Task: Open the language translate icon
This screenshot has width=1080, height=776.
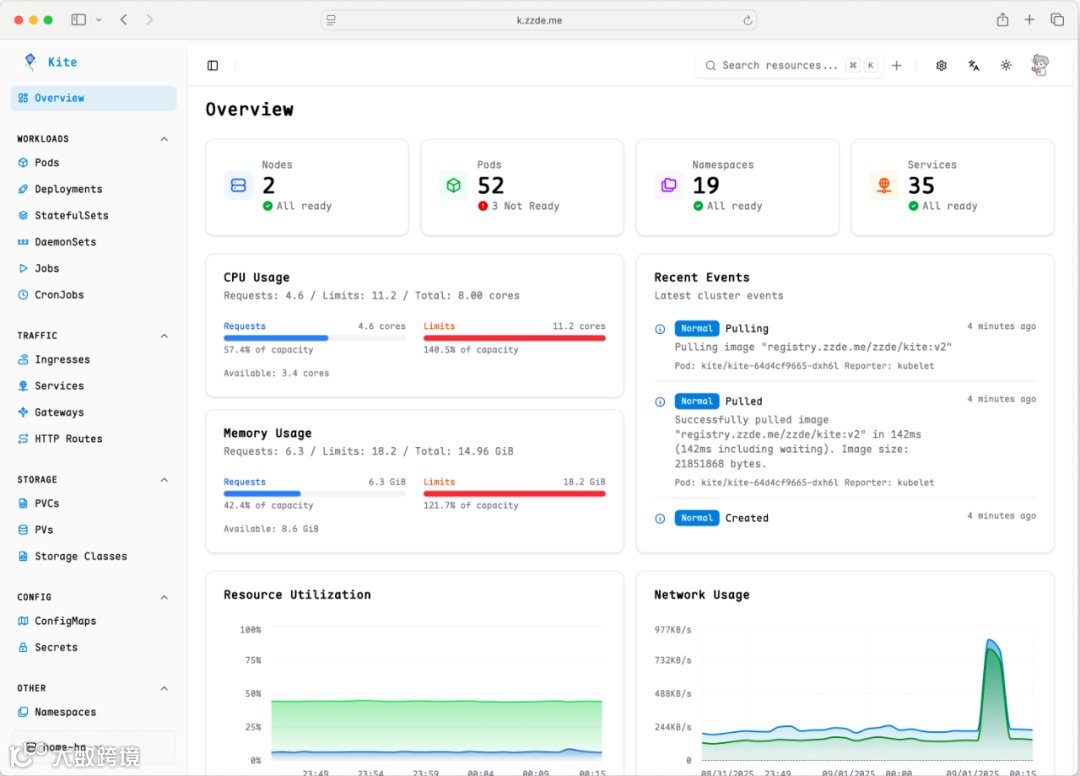Action: (x=973, y=65)
